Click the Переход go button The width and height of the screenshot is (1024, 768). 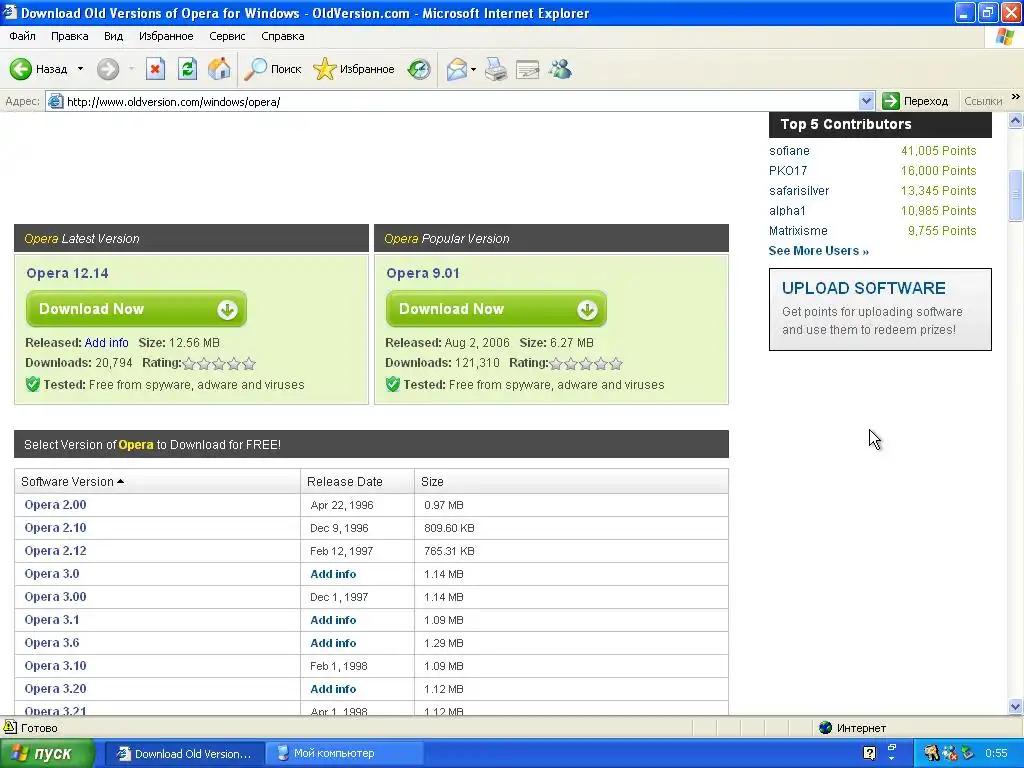click(x=915, y=101)
